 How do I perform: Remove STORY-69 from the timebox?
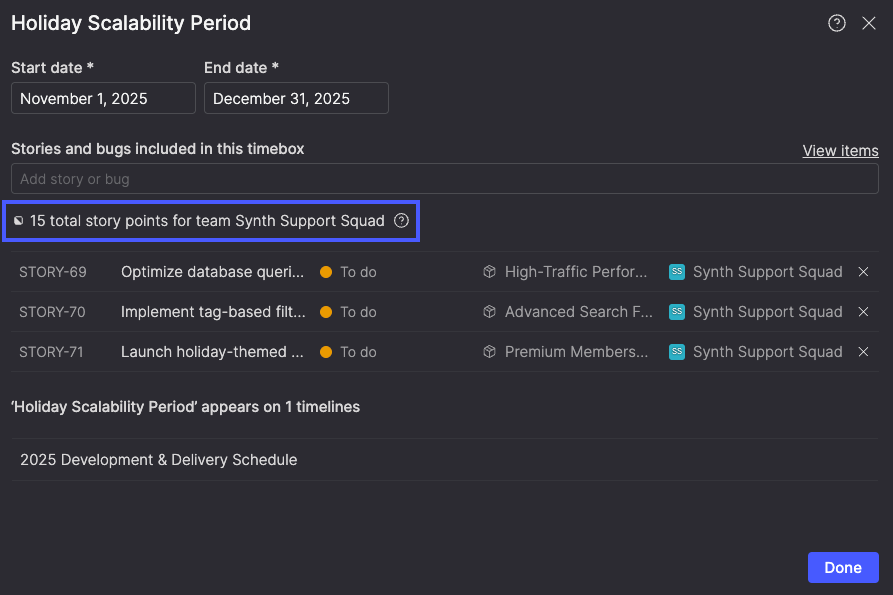point(863,272)
